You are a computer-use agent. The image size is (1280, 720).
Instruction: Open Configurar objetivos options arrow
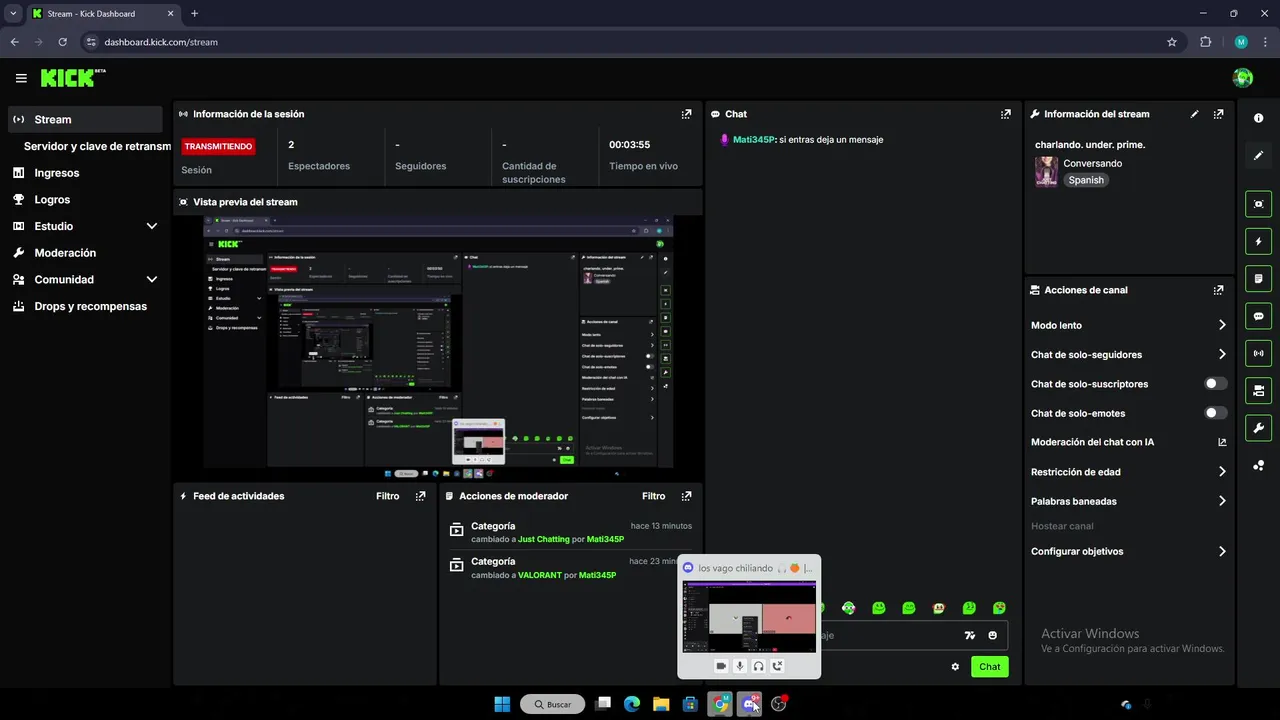(1222, 551)
